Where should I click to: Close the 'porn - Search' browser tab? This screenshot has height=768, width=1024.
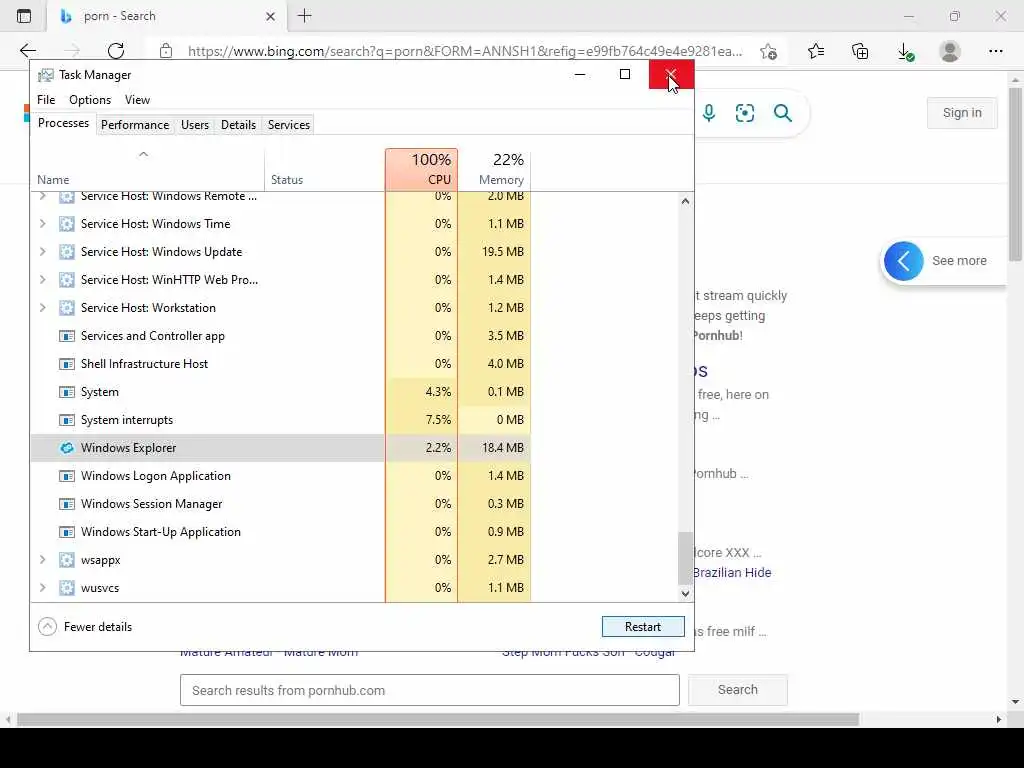270,16
